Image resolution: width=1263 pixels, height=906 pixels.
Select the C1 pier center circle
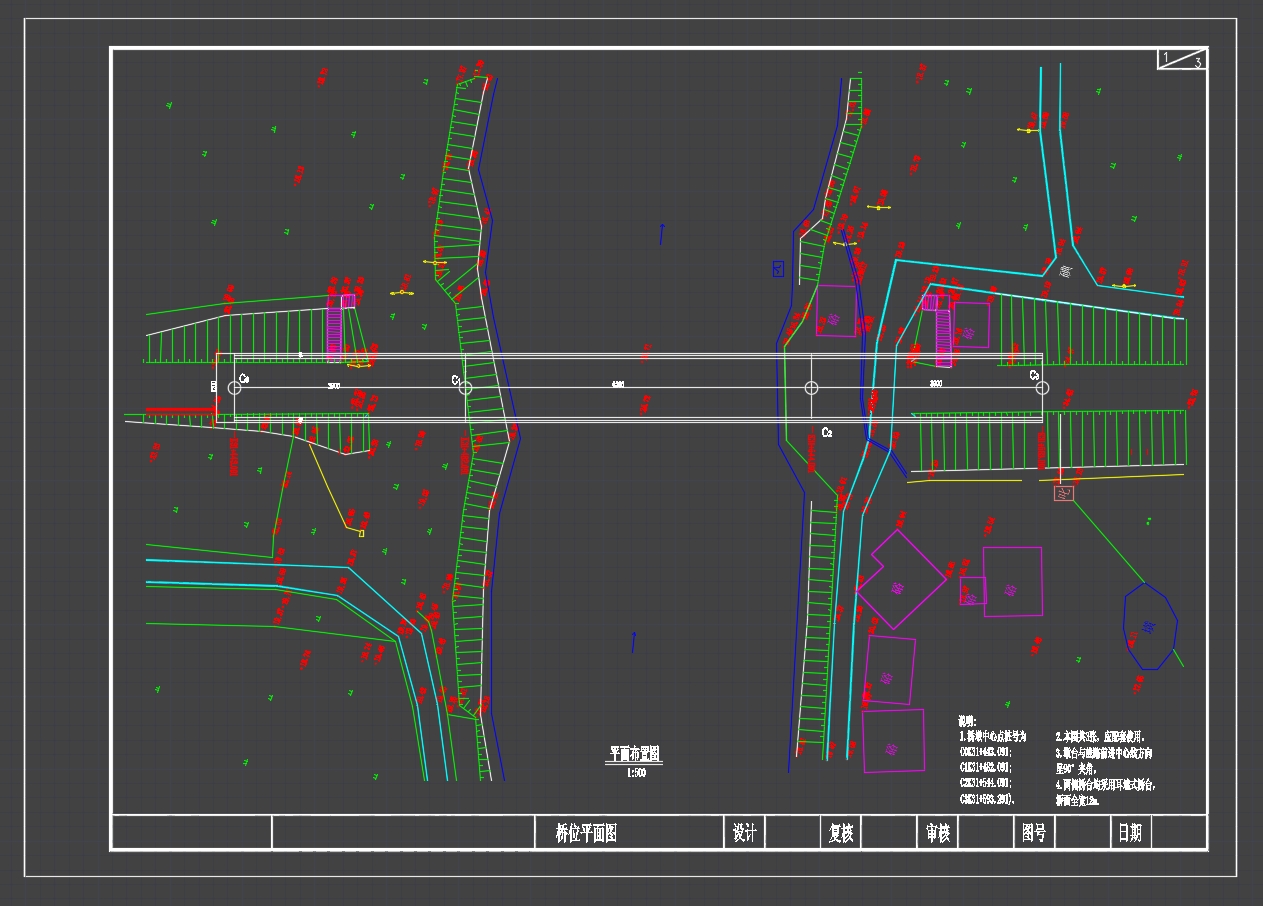465,388
